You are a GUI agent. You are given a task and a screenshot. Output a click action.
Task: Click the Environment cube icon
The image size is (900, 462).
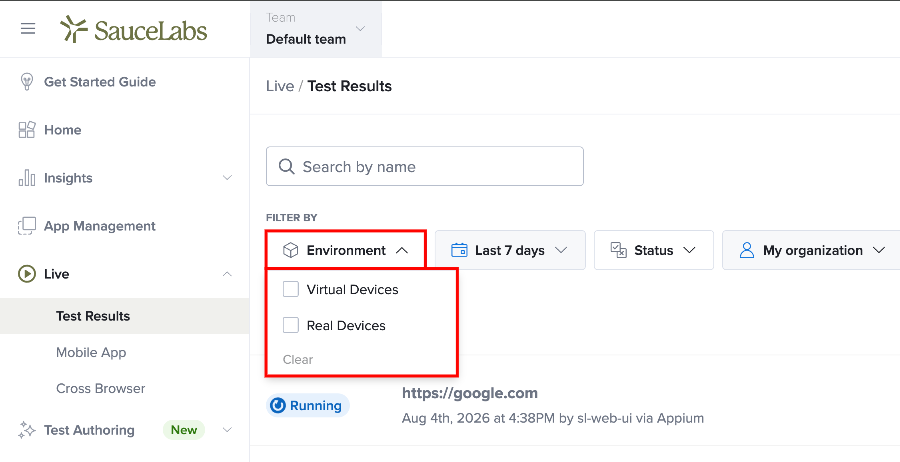pyautogui.click(x=290, y=250)
